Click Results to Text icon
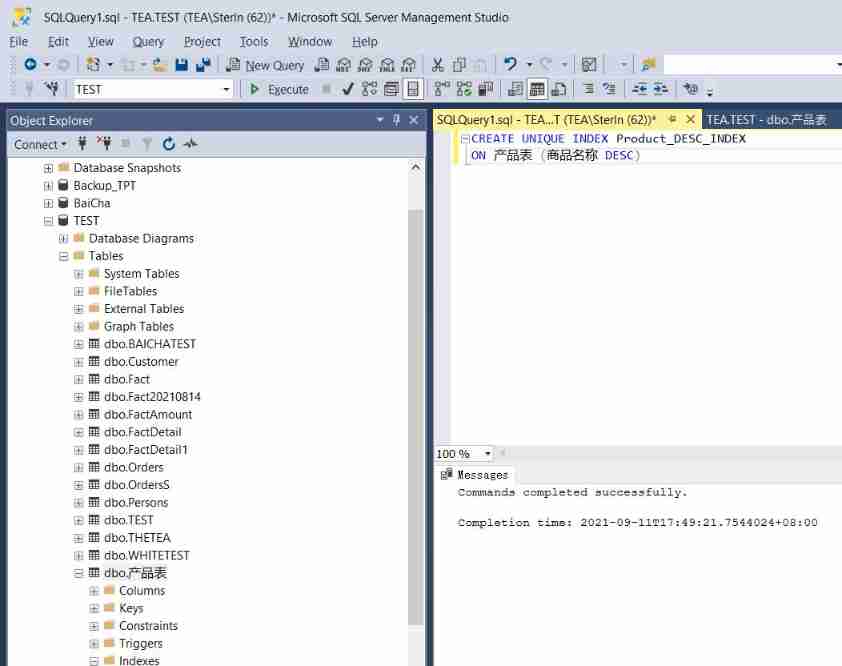 (x=515, y=89)
